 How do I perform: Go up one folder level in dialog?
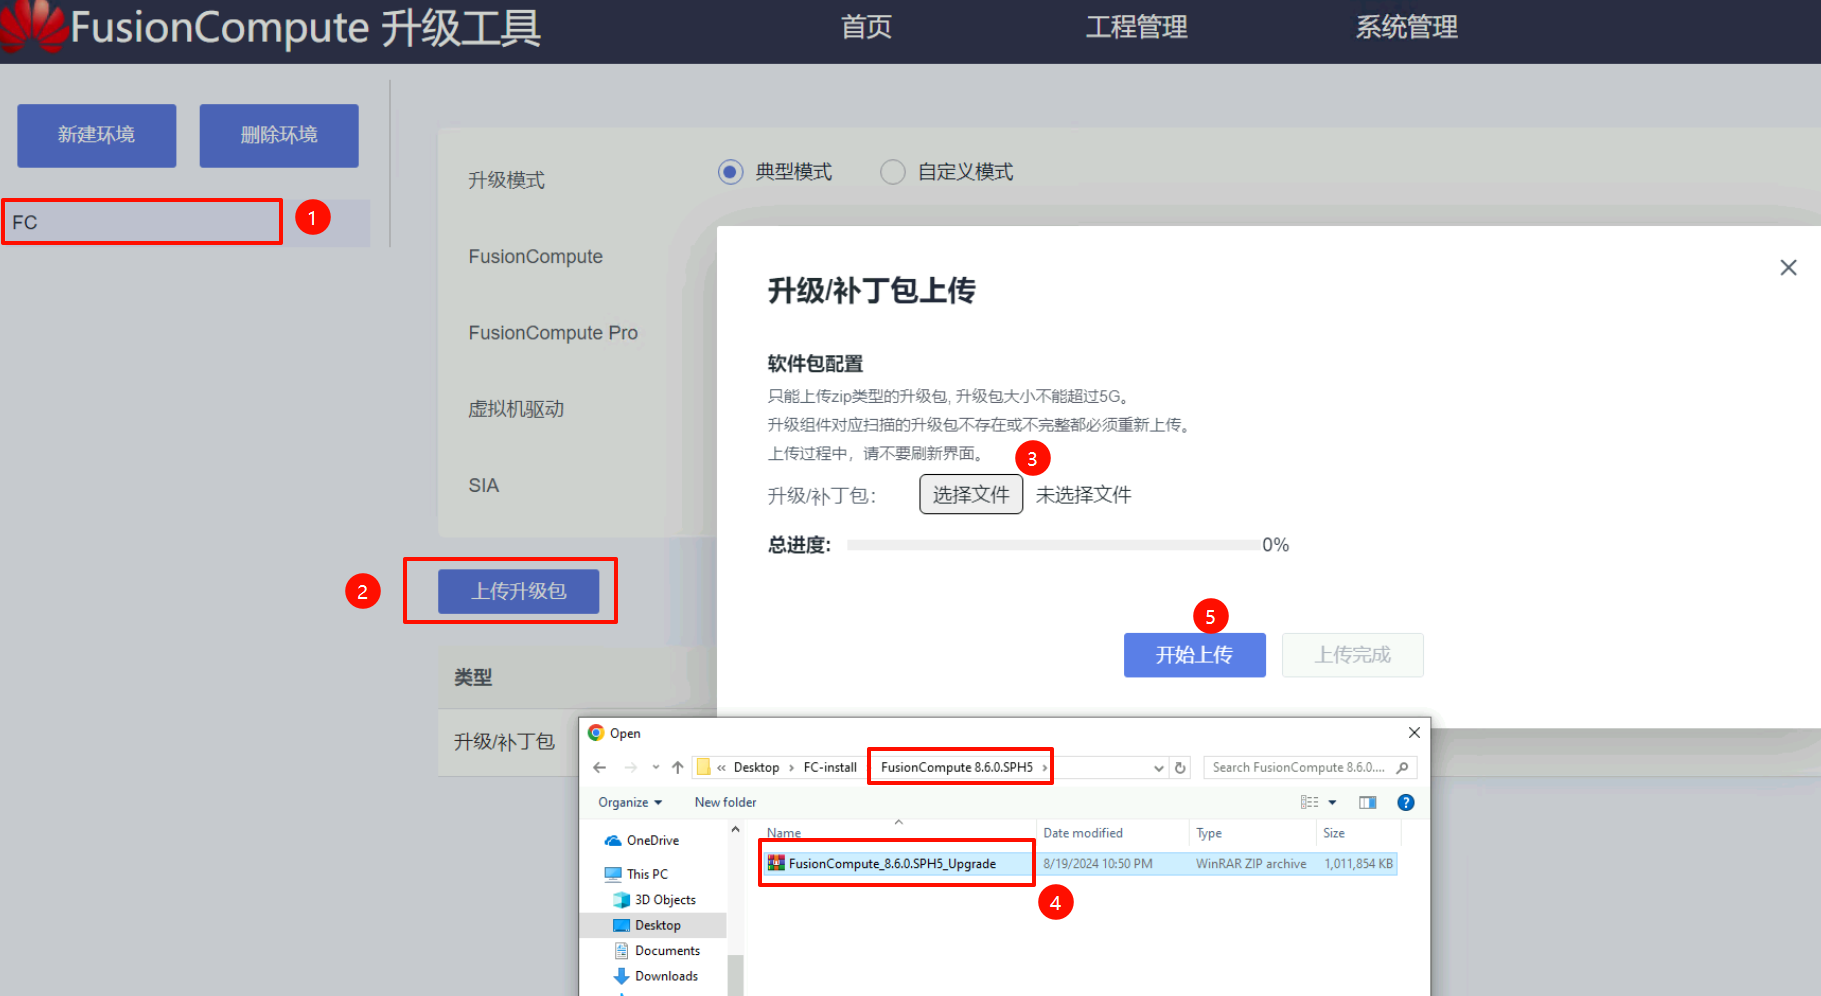(678, 768)
